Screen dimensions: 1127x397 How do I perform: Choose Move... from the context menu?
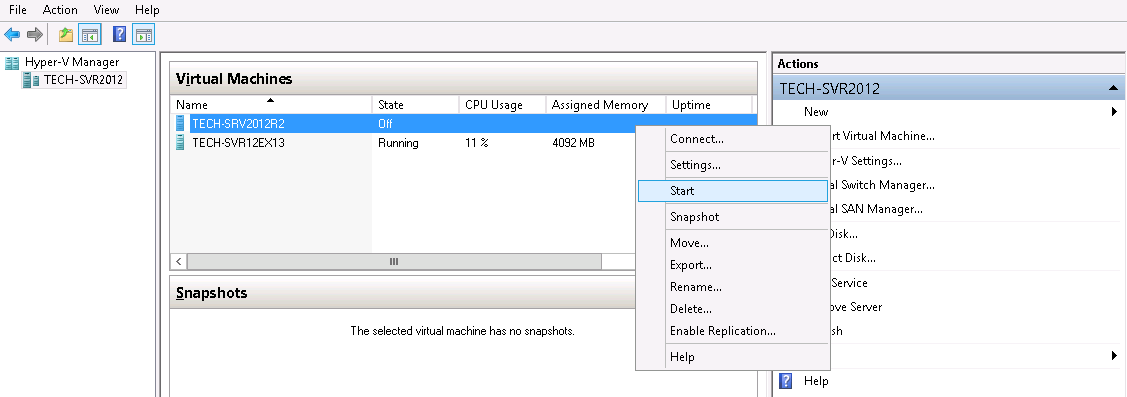(732, 243)
